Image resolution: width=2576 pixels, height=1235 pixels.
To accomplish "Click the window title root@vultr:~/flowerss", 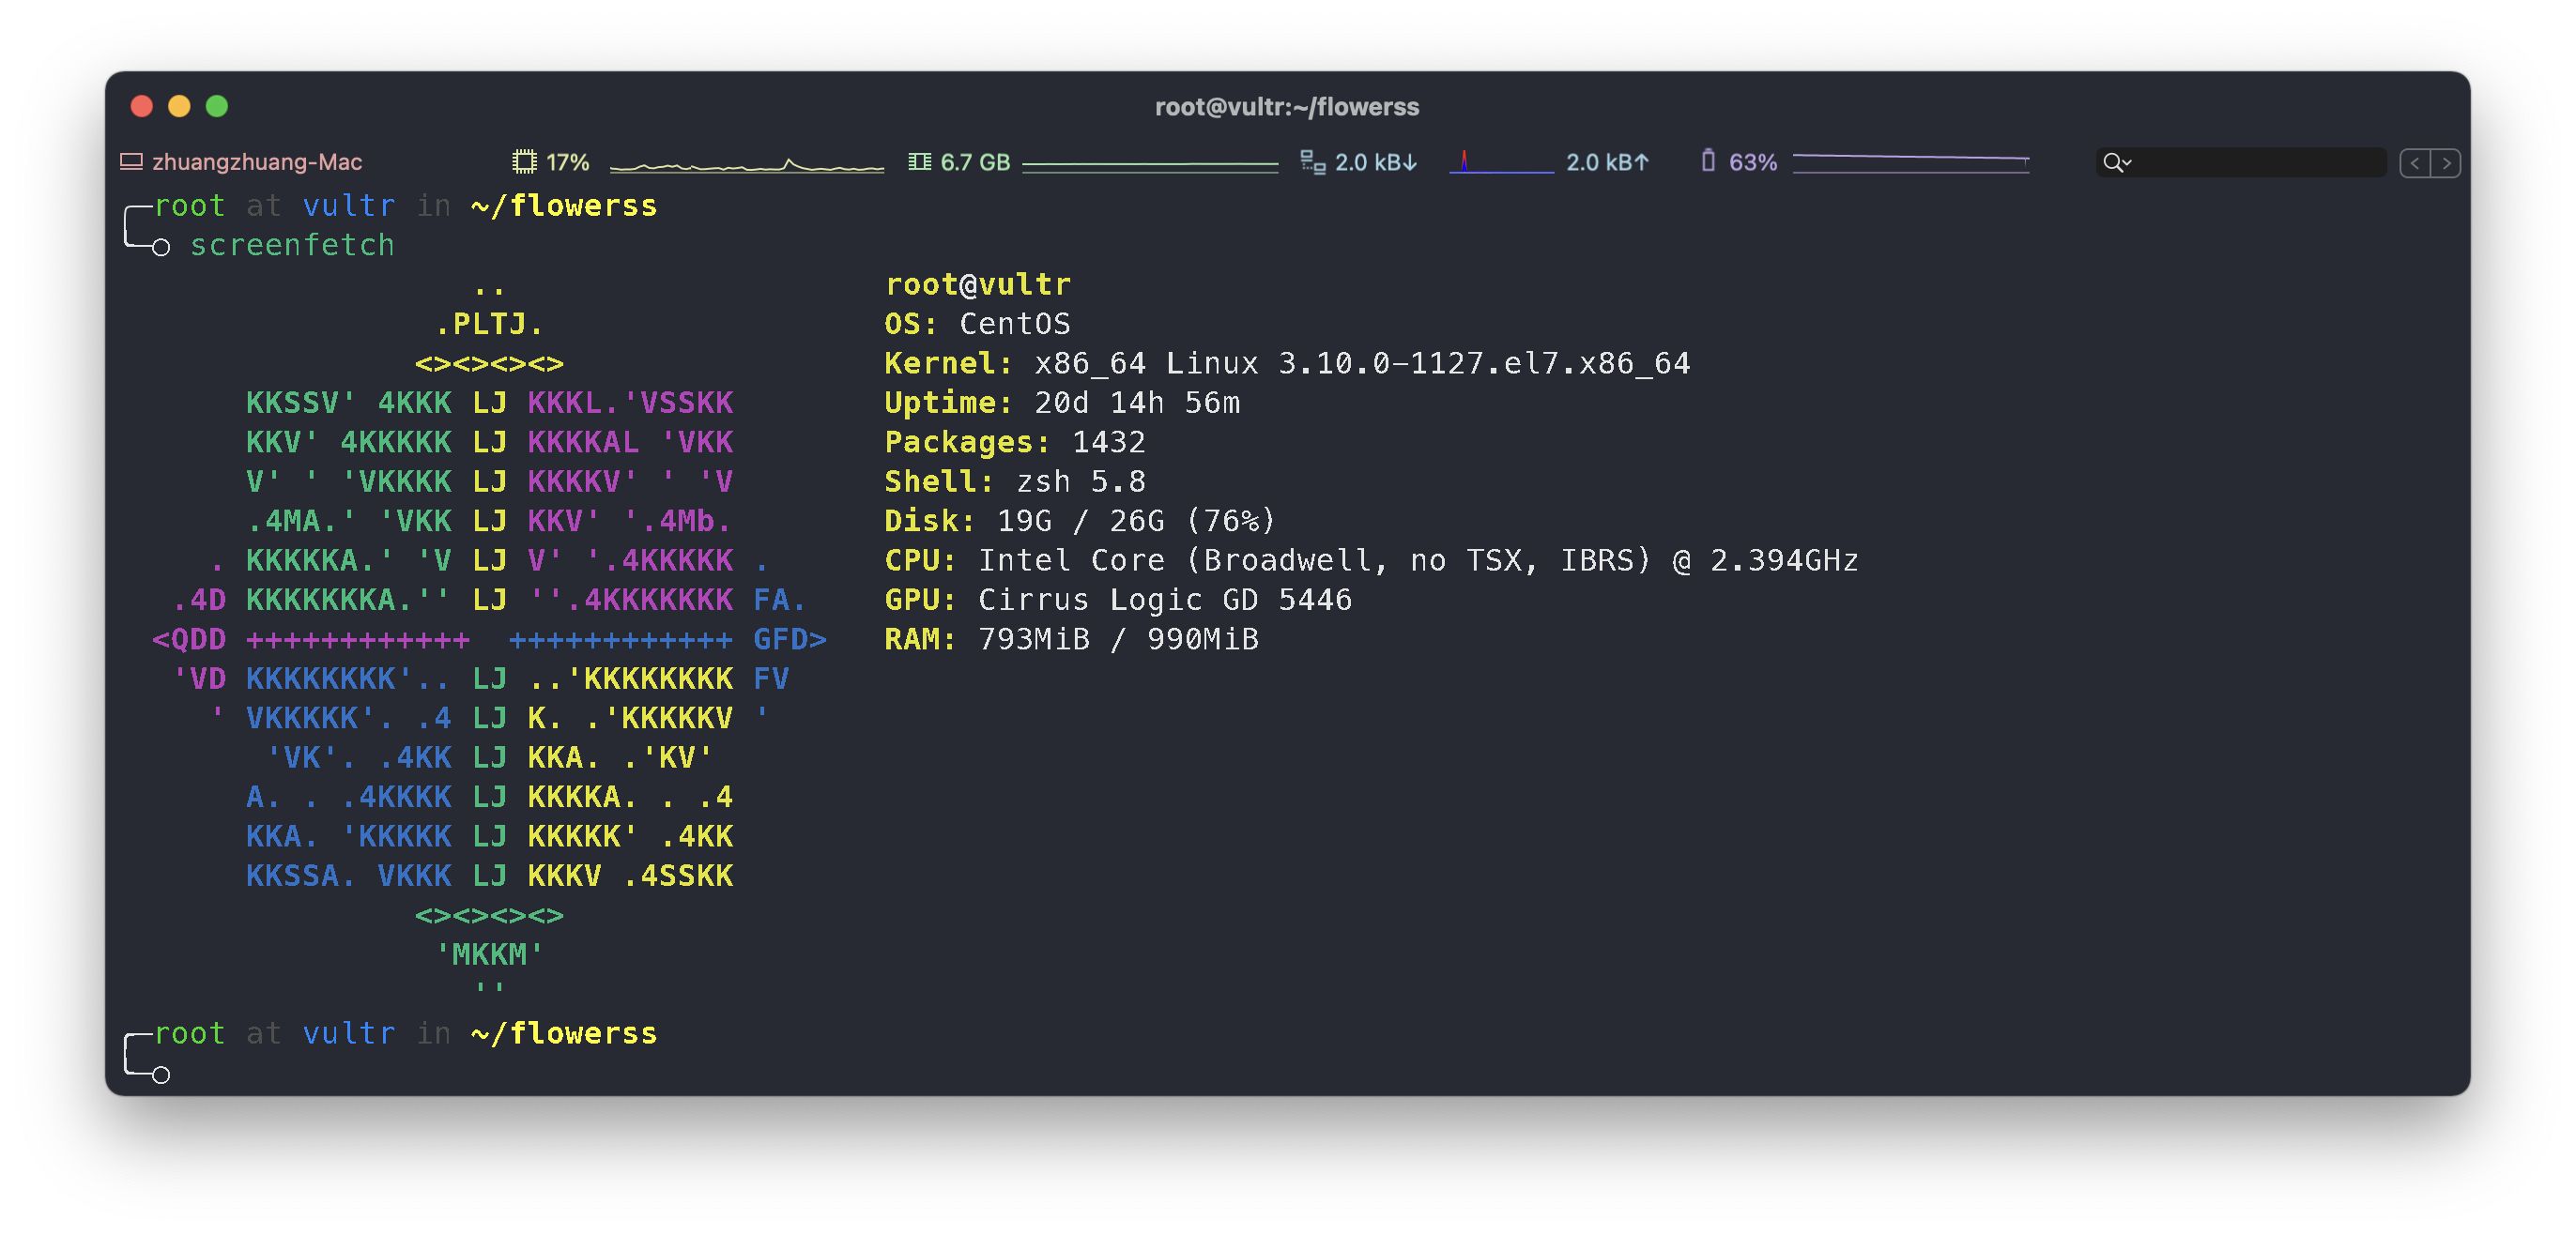I will (1287, 106).
